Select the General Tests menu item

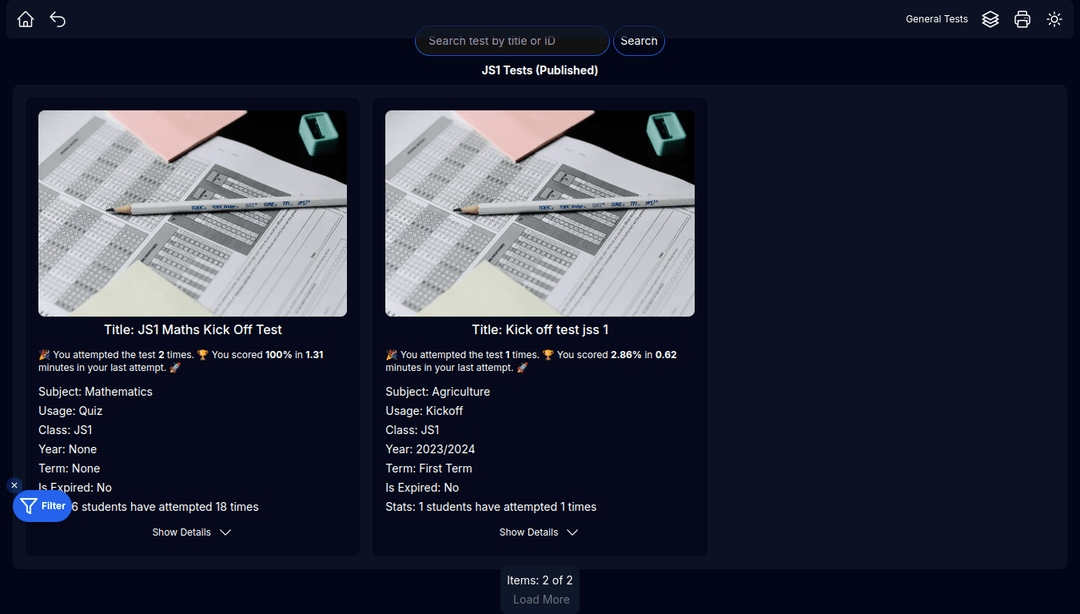[936, 19]
